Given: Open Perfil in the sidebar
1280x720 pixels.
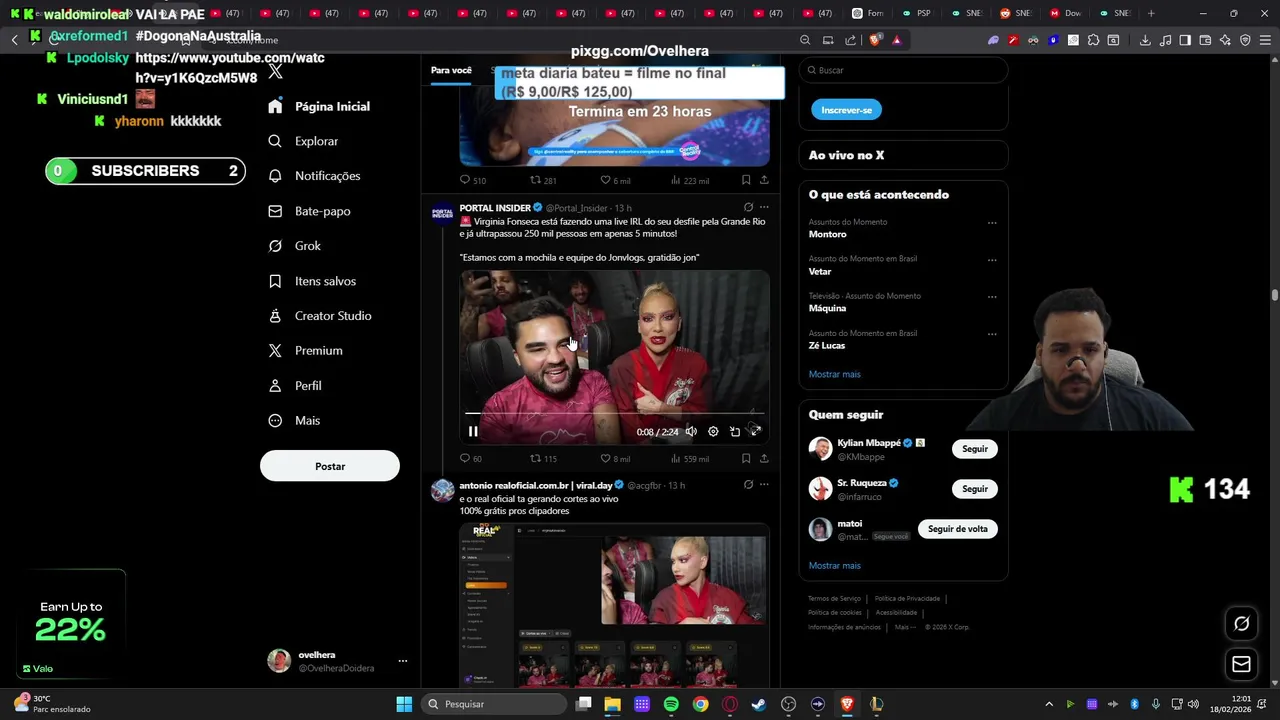Looking at the screenshot, I should [x=295, y=386].
